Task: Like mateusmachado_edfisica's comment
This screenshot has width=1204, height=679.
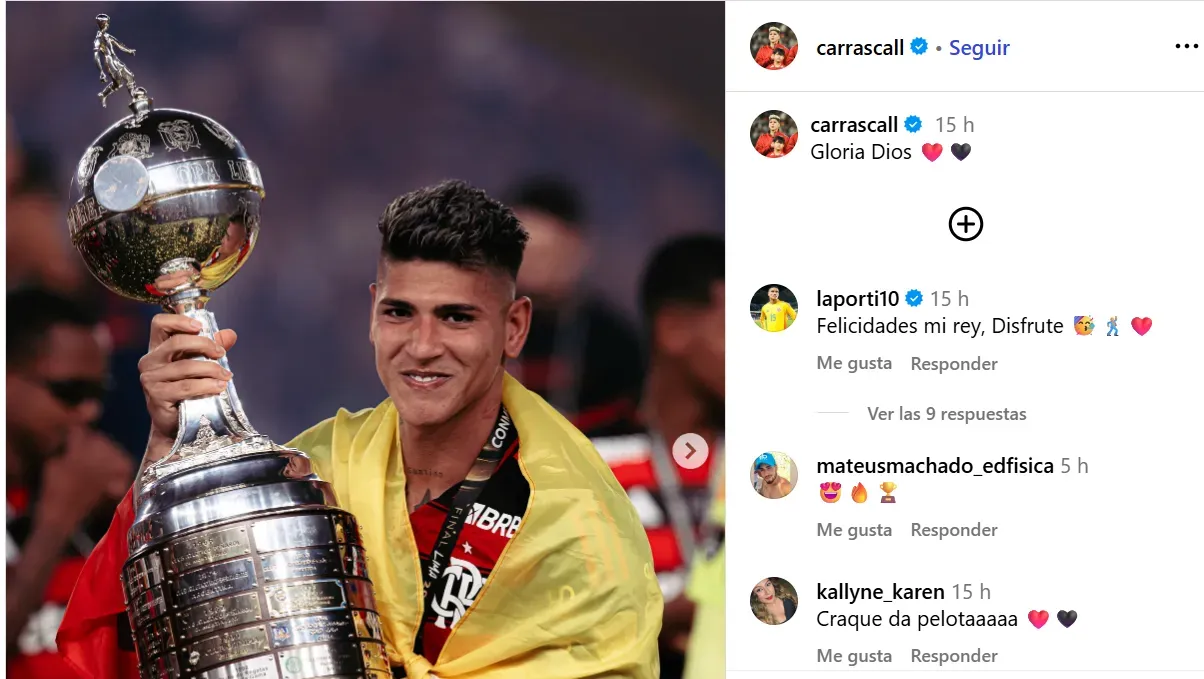Action: (854, 530)
